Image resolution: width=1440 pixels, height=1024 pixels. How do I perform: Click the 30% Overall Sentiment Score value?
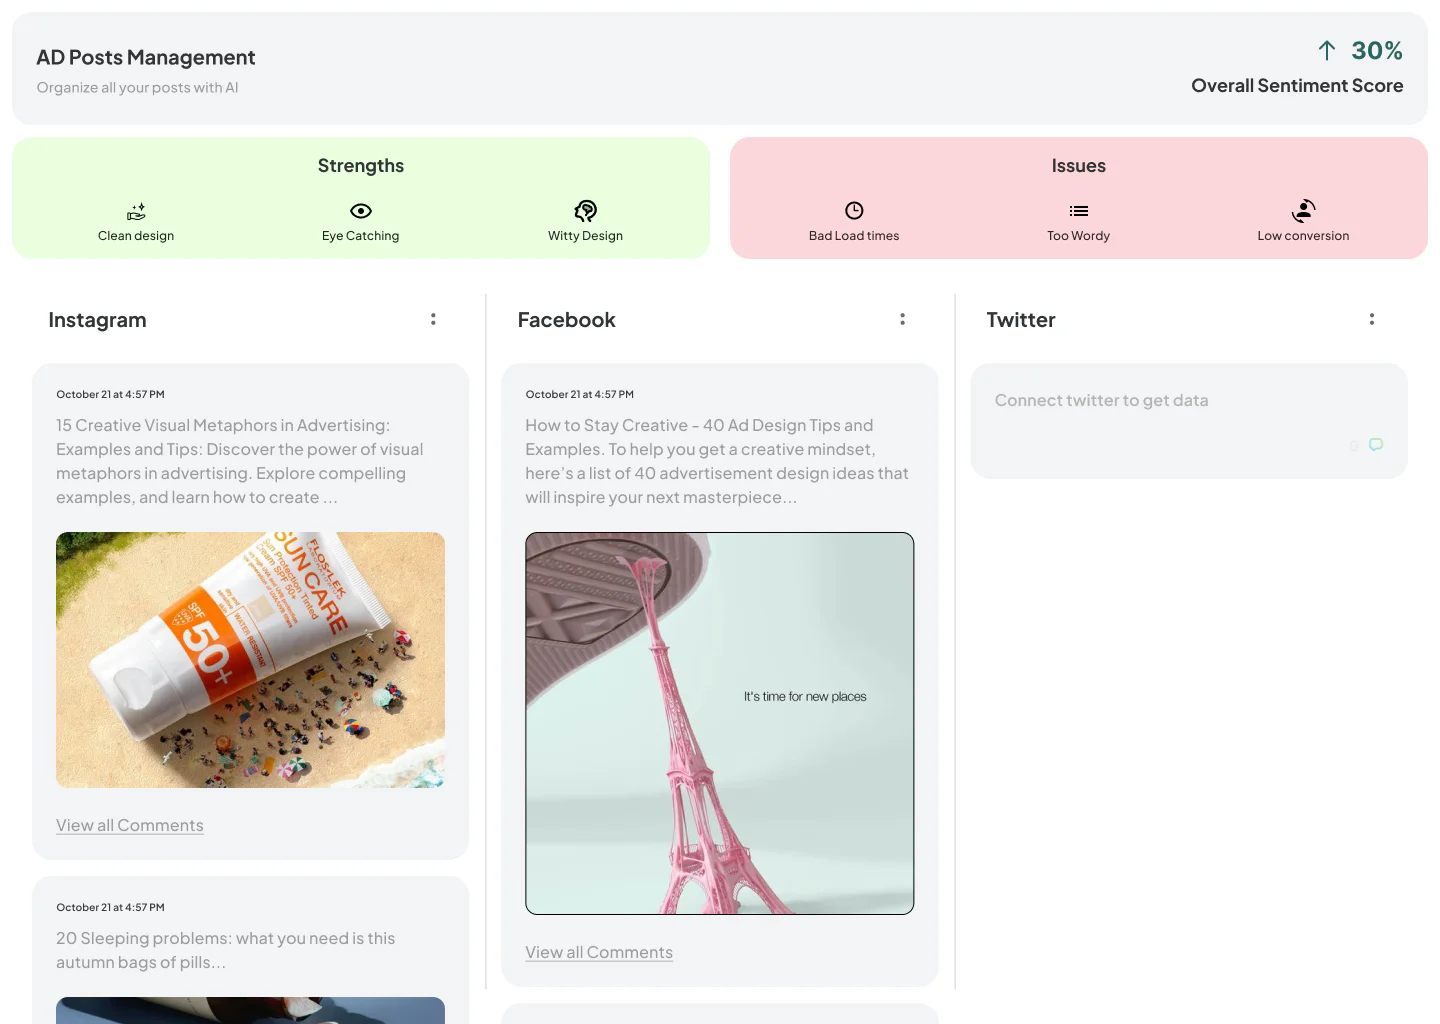tap(1376, 51)
